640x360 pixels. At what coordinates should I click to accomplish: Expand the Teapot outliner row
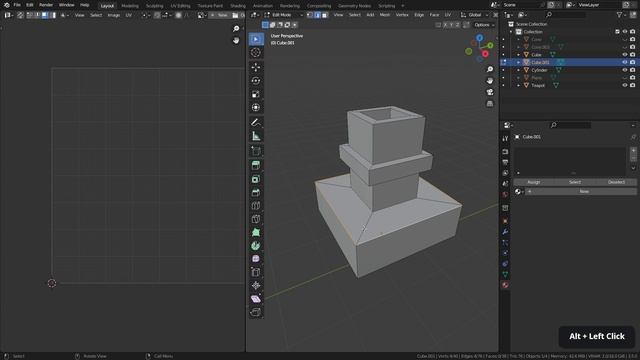(x=519, y=85)
